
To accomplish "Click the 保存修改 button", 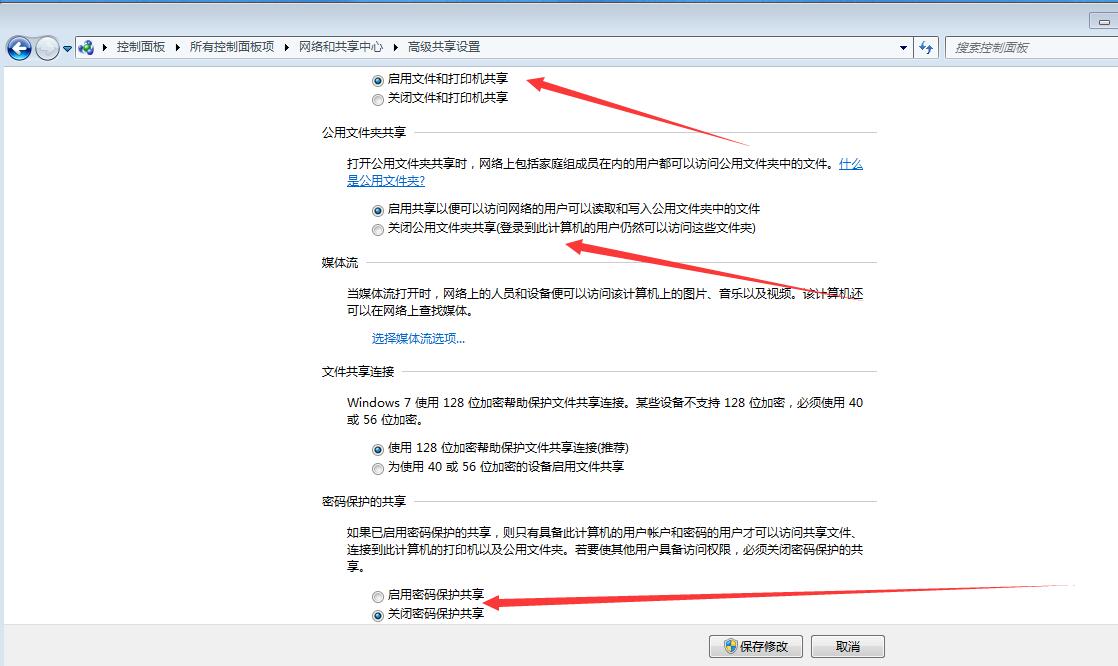I will [x=755, y=645].
